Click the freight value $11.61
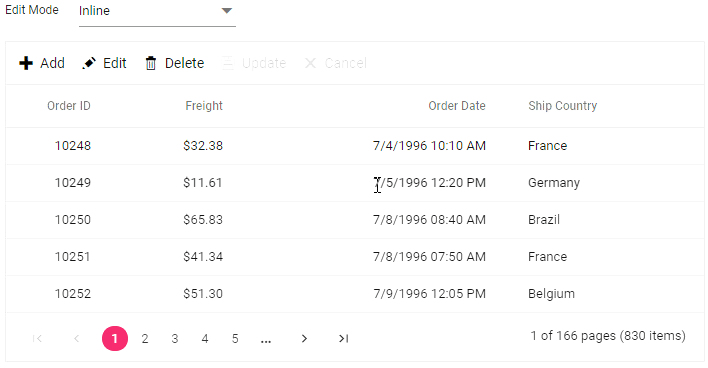708x368 pixels. [x=203, y=183]
